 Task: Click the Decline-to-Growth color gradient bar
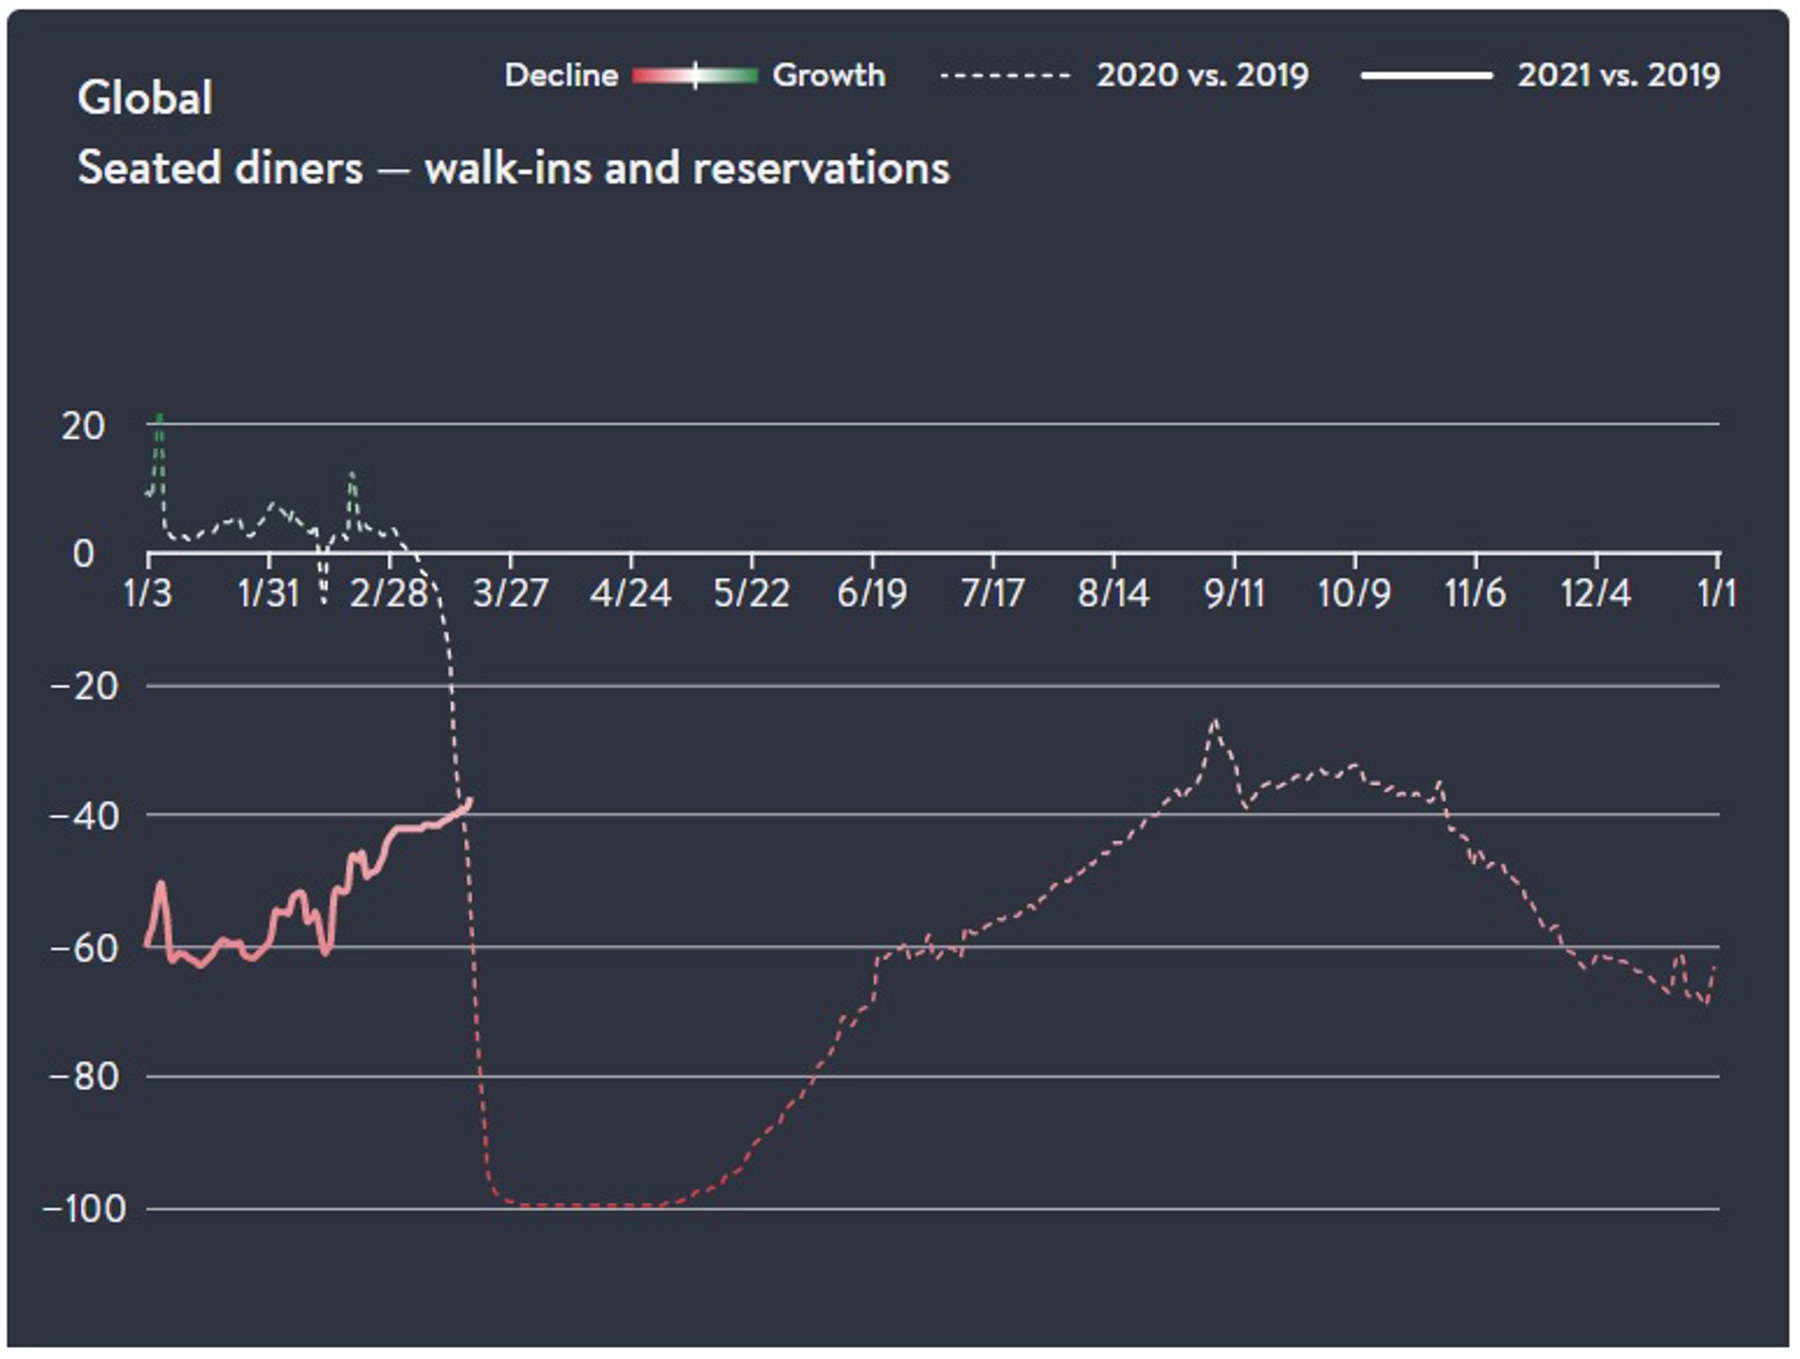[x=695, y=76]
